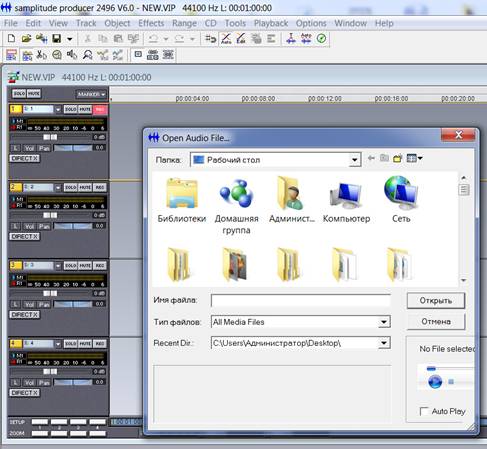Click the Имя файла filename input field

301,301
